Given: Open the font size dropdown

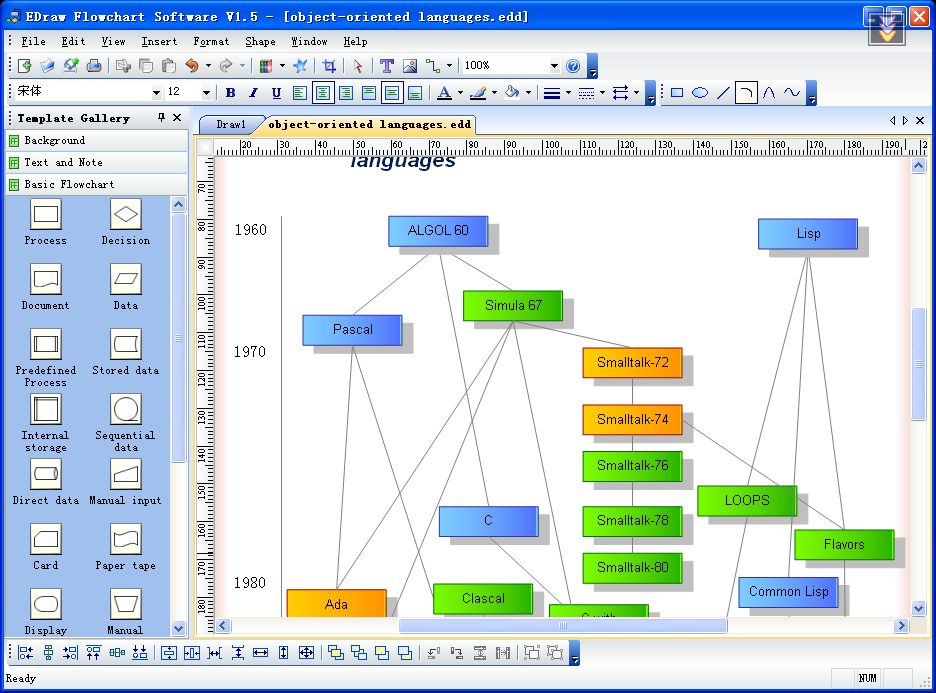Looking at the screenshot, I should click(x=206, y=93).
